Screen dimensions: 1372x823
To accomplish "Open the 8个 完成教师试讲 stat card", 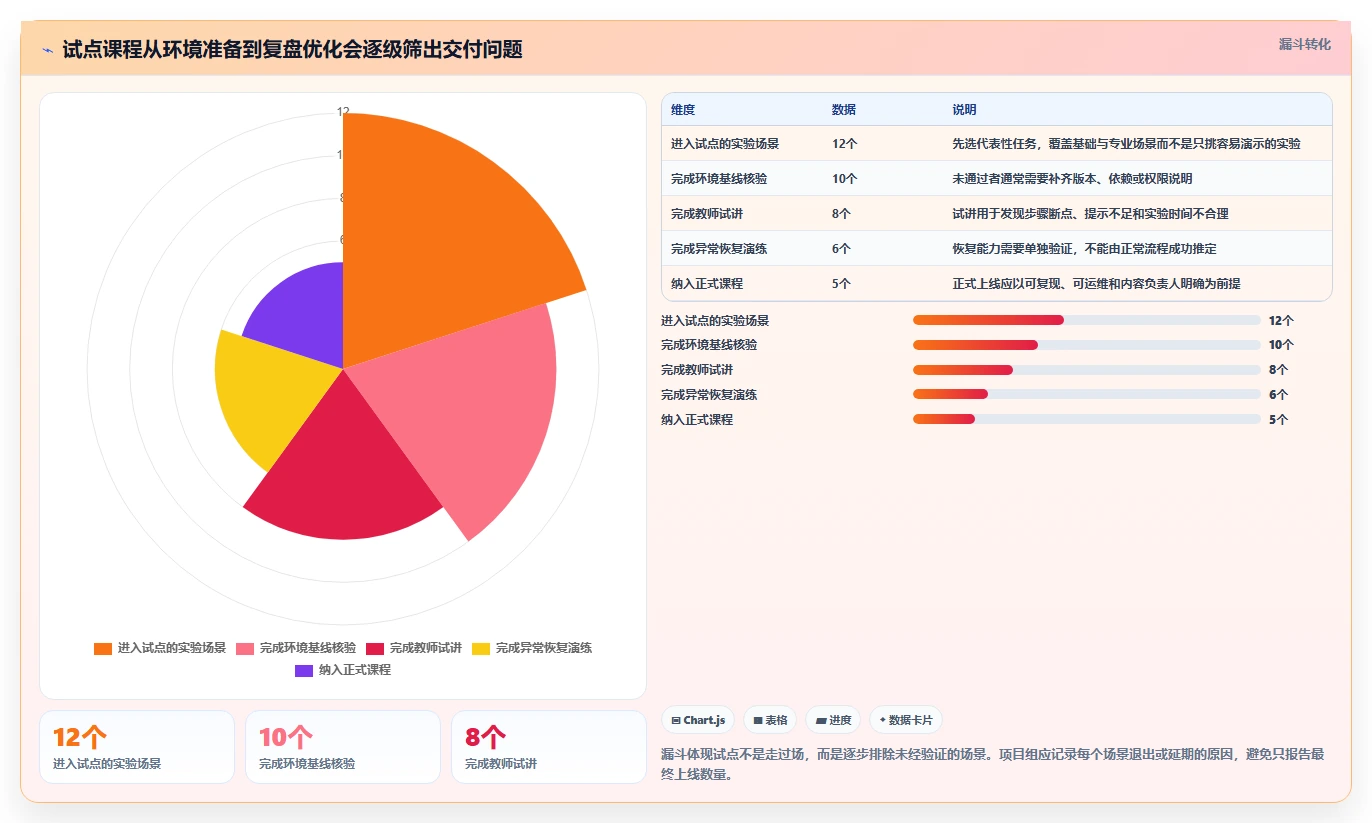I will (549, 747).
